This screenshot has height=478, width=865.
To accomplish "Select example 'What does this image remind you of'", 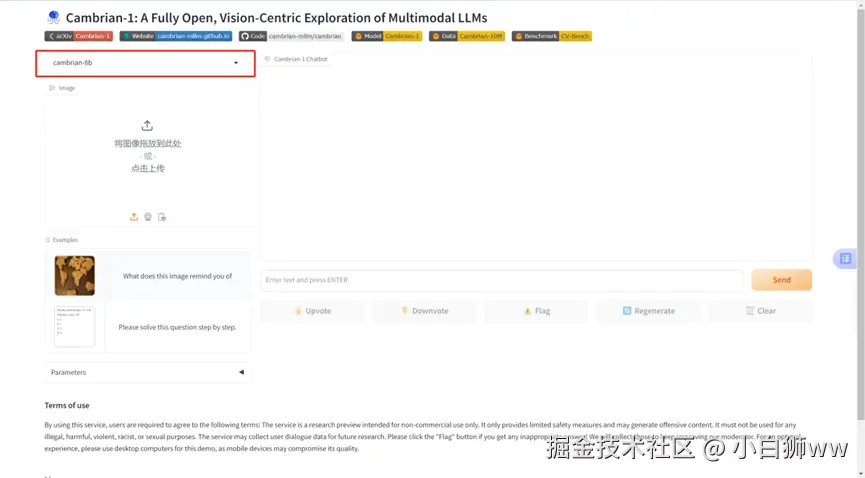I will pyautogui.click(x=178, y=276).
